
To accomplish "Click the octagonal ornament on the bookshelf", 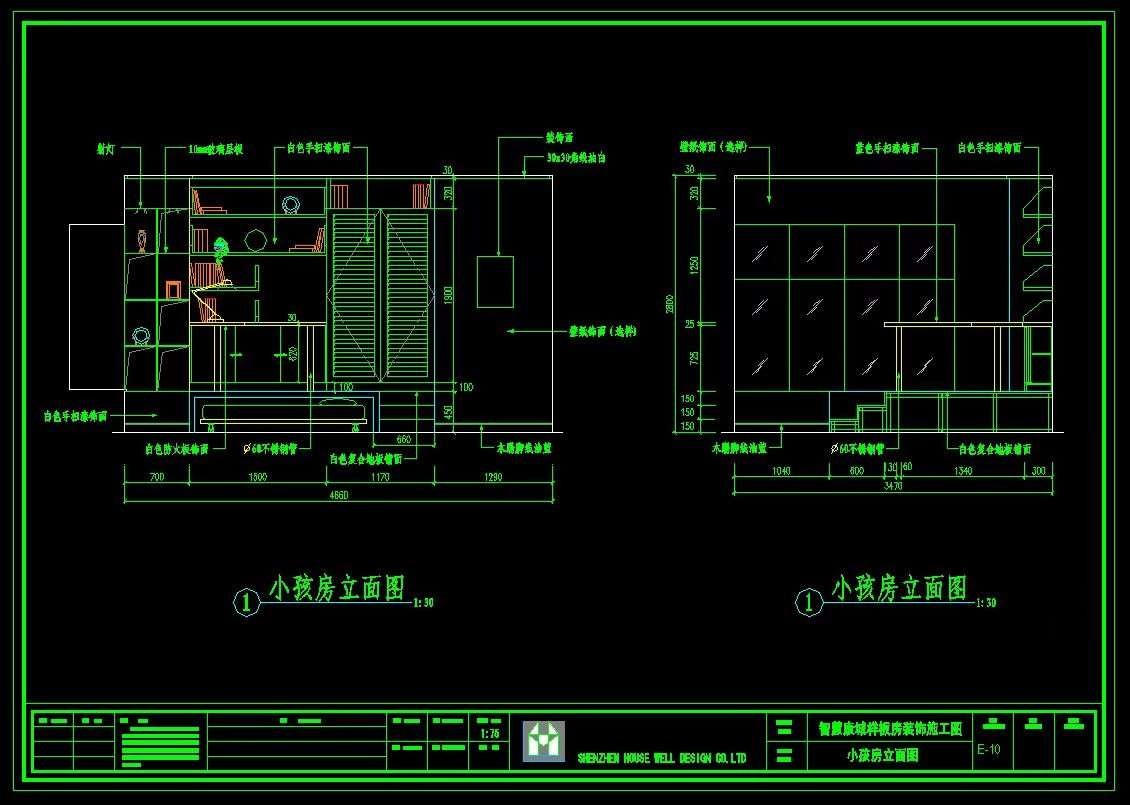I will tap(256, 240).
